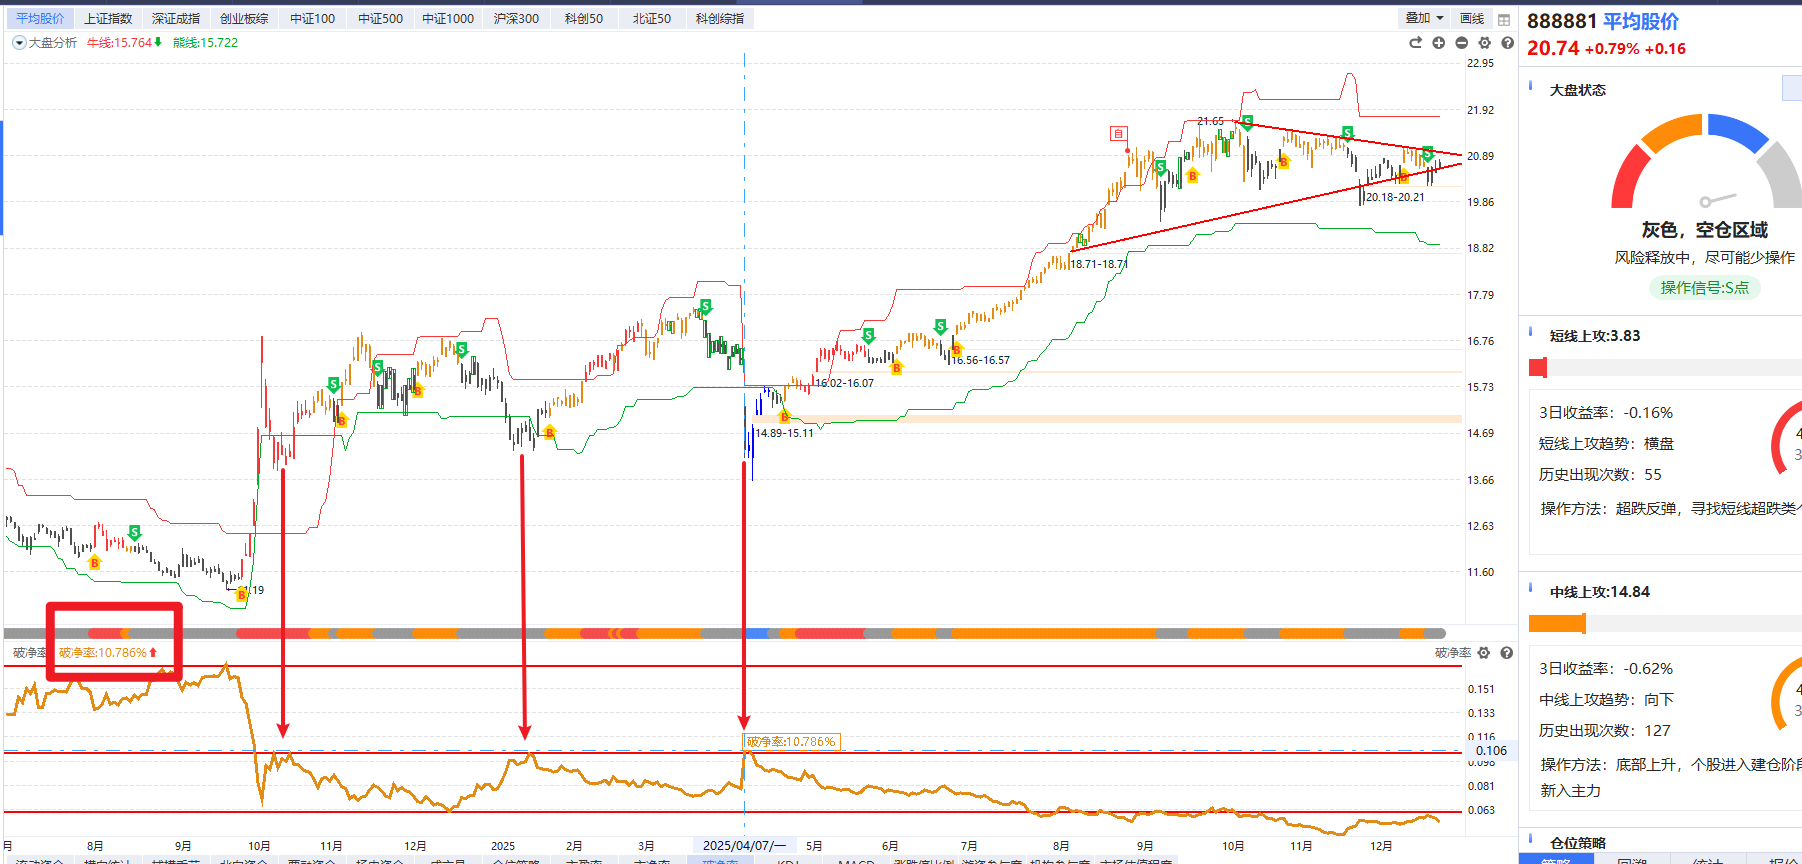Zoom in the chart with plus icon

point(1438,43)
